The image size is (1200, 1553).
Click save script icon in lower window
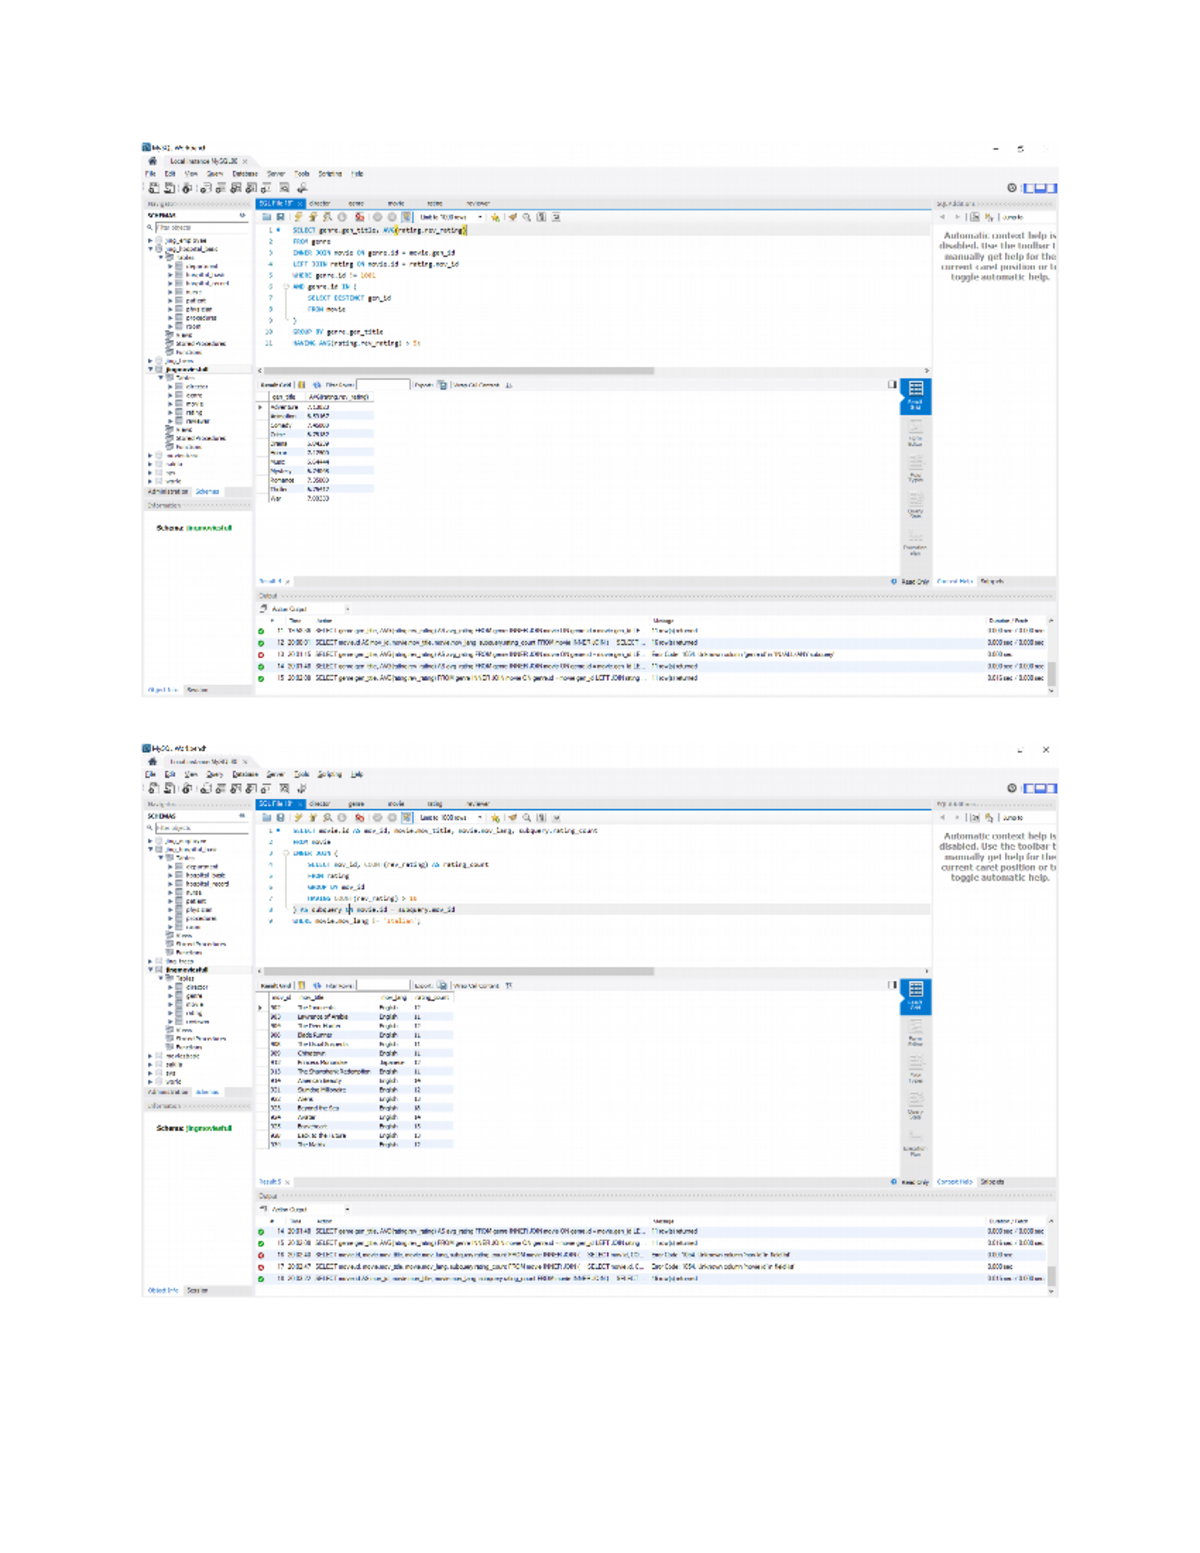tap(281, 818)
